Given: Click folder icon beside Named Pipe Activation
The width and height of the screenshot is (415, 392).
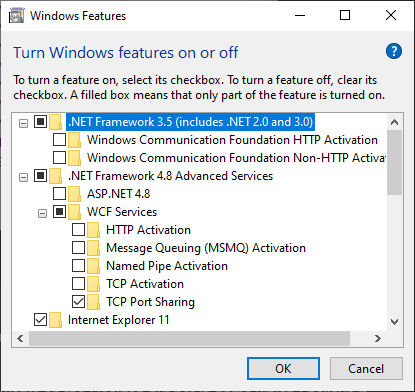Looking at the screenshot, I should tap(94, 266).
